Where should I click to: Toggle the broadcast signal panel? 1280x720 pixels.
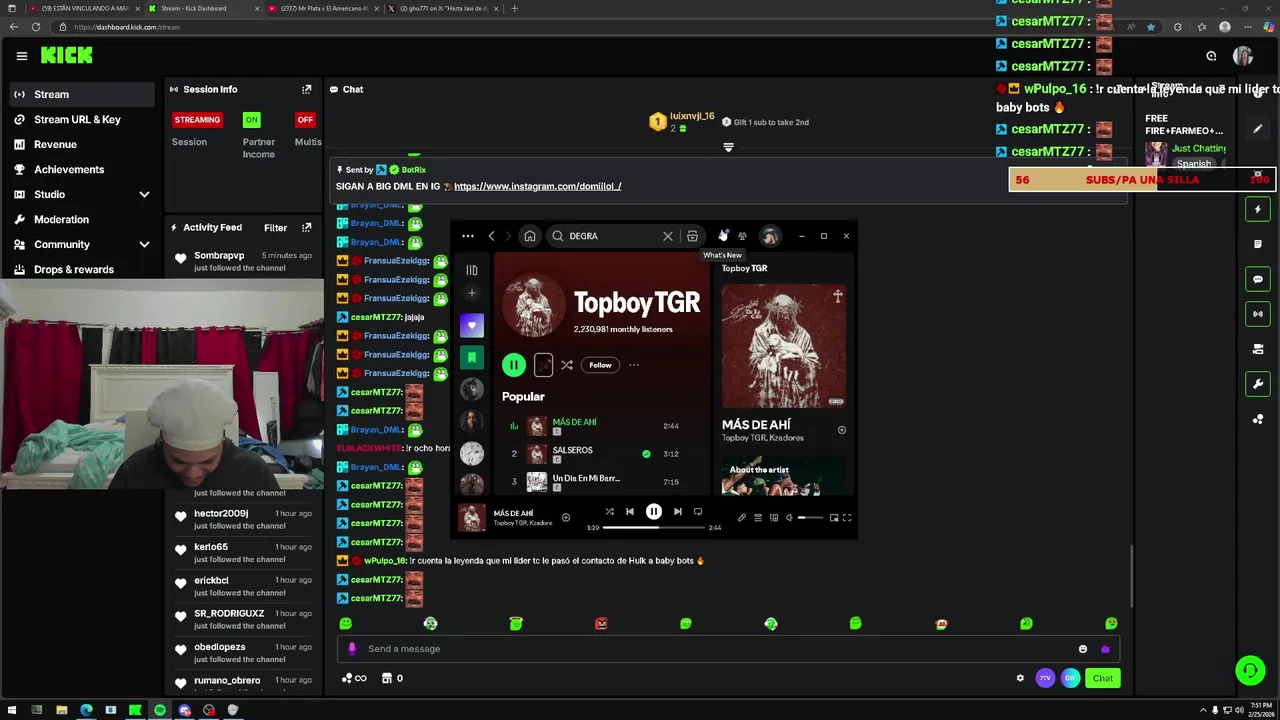coord(1258,314)
